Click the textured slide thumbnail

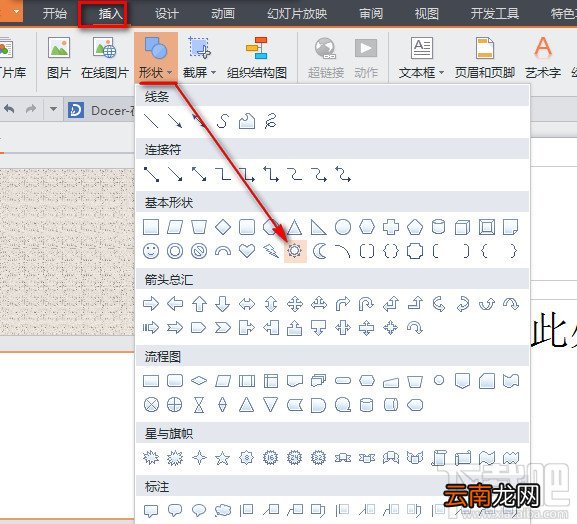(x=67, y=252)
